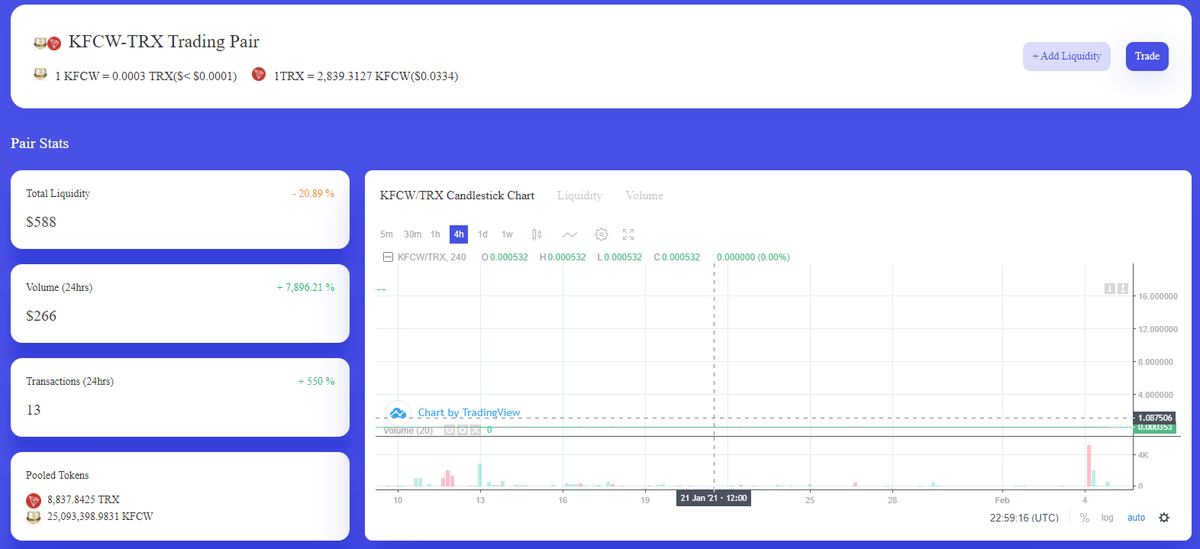Select the 30m timeframe
Screen dimensions: 1200x549
[413, 234]
